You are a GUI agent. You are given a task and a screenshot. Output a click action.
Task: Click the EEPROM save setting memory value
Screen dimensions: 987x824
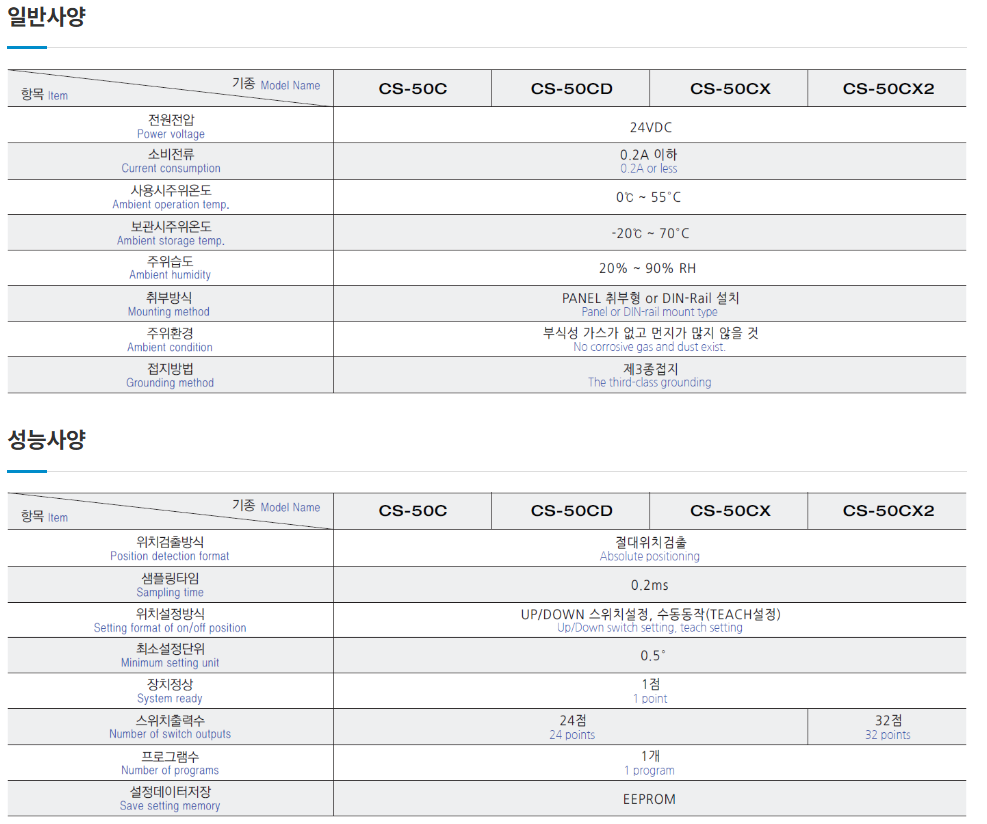tap(649, 799)
